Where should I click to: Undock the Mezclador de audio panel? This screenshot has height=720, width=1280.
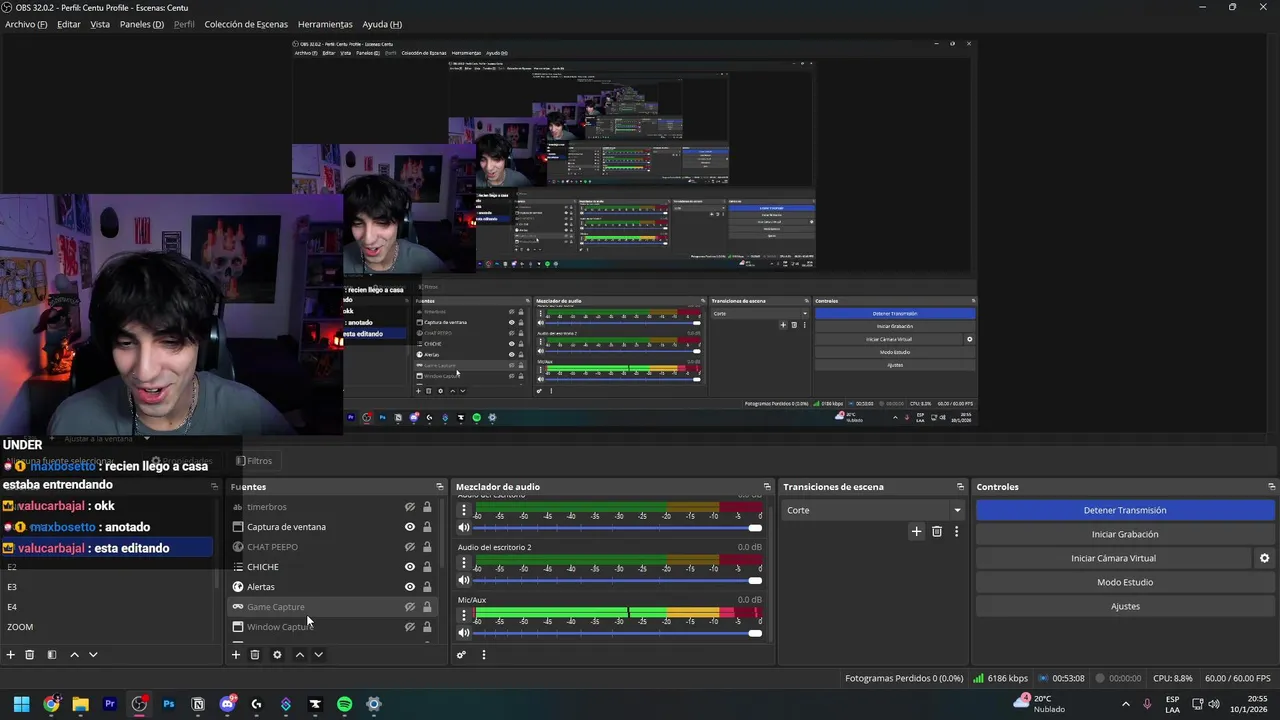767,487
